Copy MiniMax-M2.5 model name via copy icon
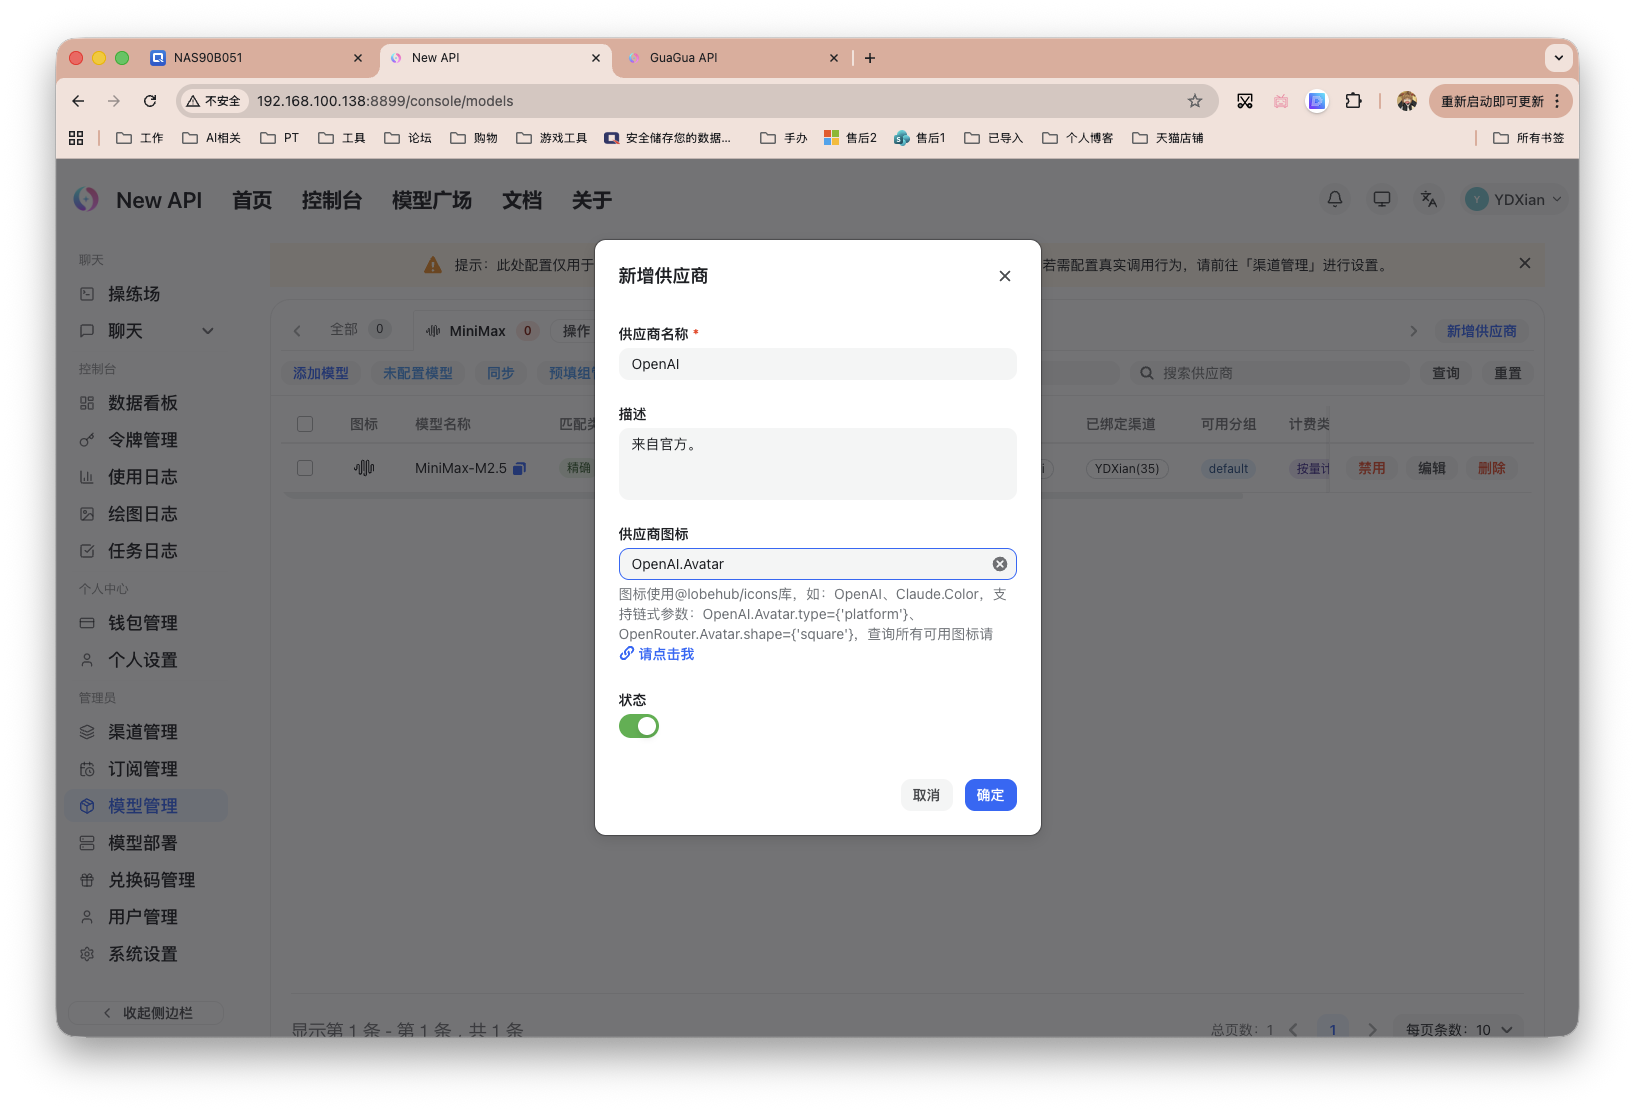The image size is (1635, 1111). (x=519, y=468)
